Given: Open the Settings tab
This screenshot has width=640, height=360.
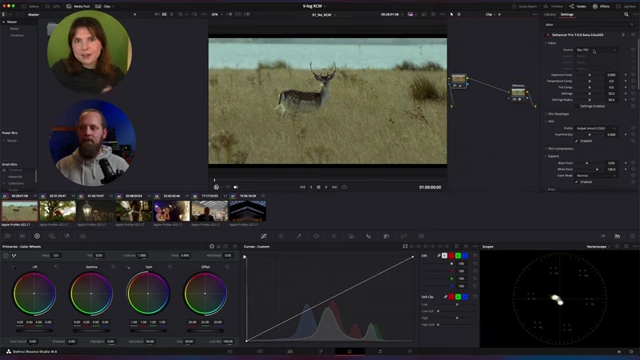Looking at the screenshot, I should pos(567,14).
